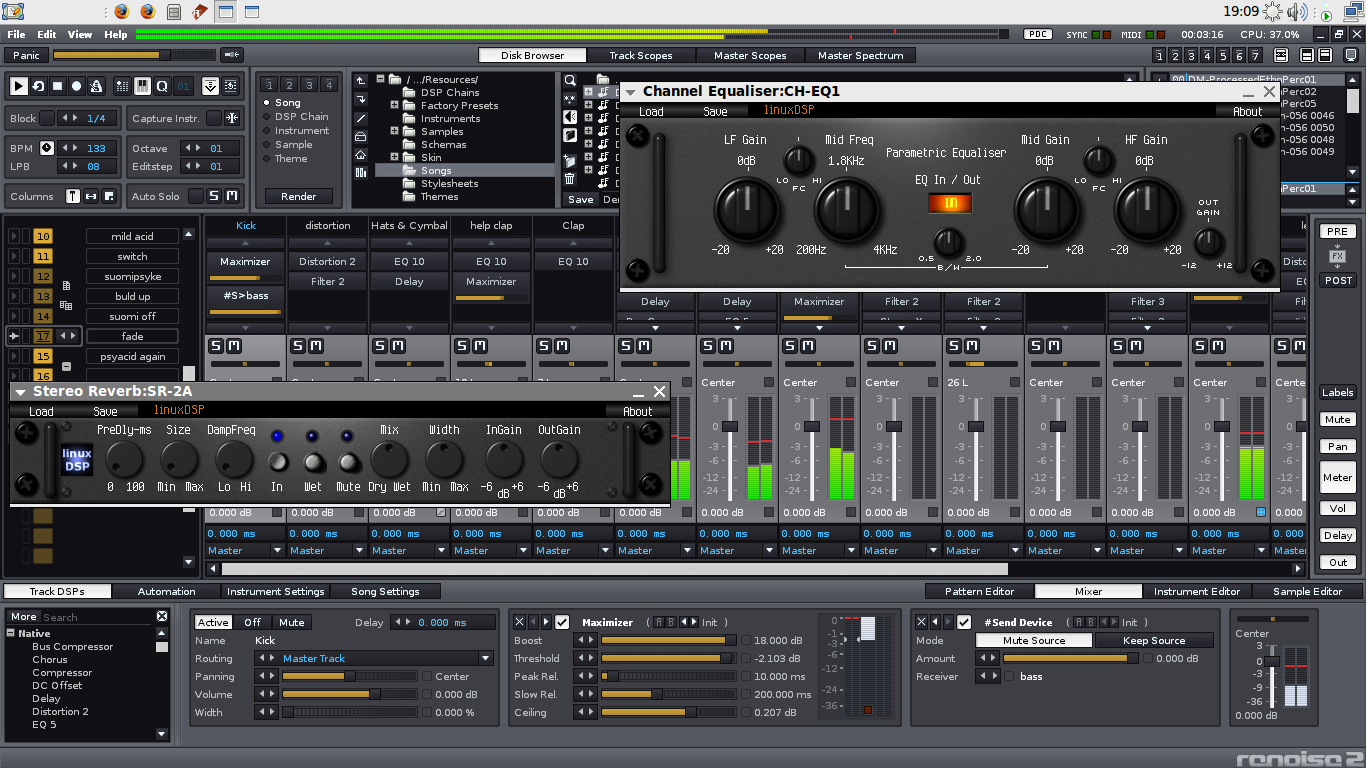Click the create-new-folder icon in disk browser
The height and width of the screenshot is (768, 1366).
point(570,159)
